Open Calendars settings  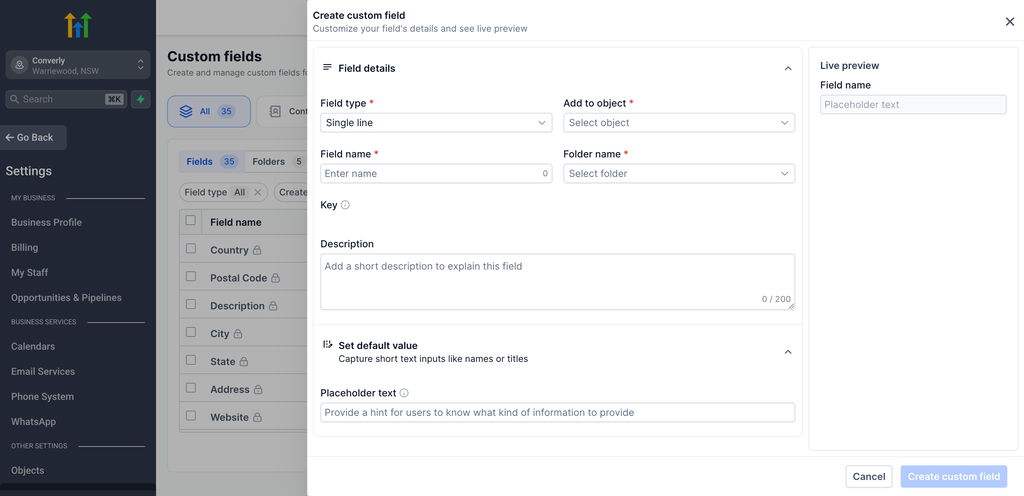33,347
